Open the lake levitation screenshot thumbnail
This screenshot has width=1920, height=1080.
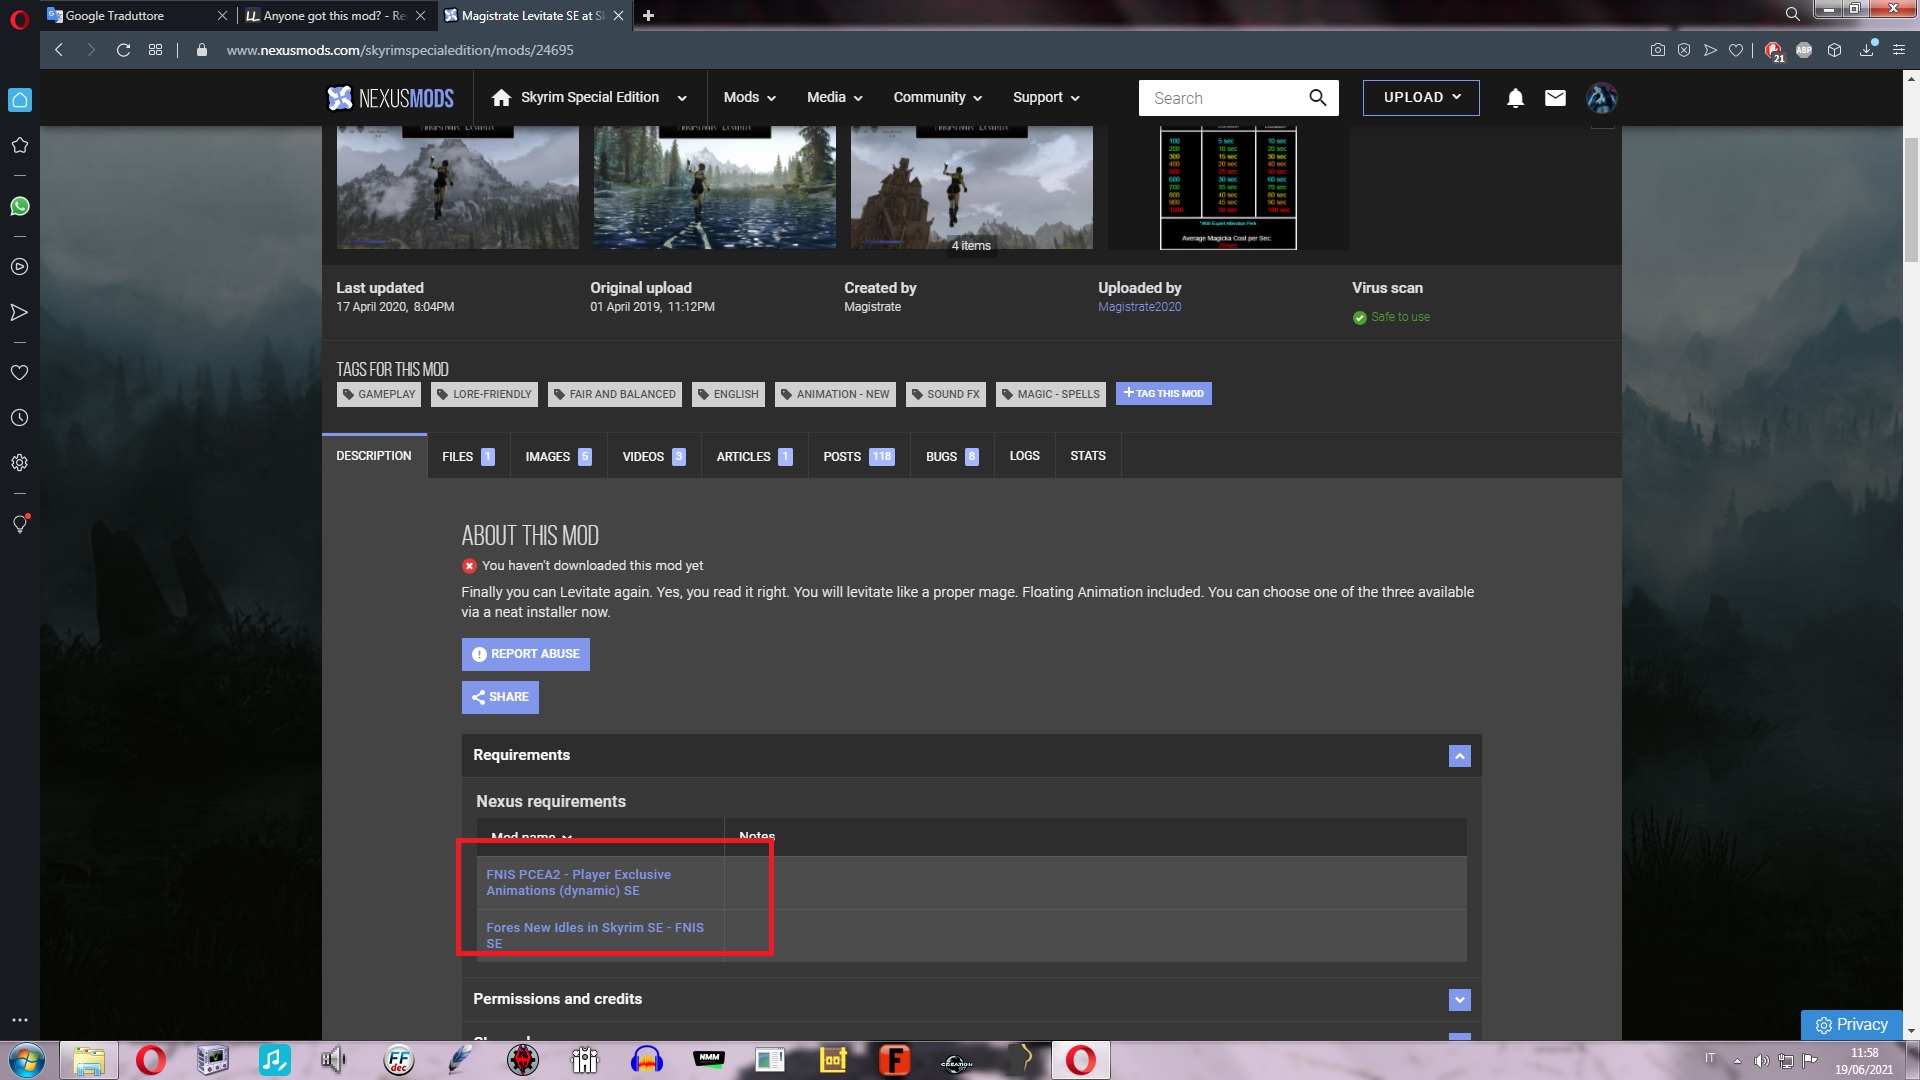pos(714,187)
